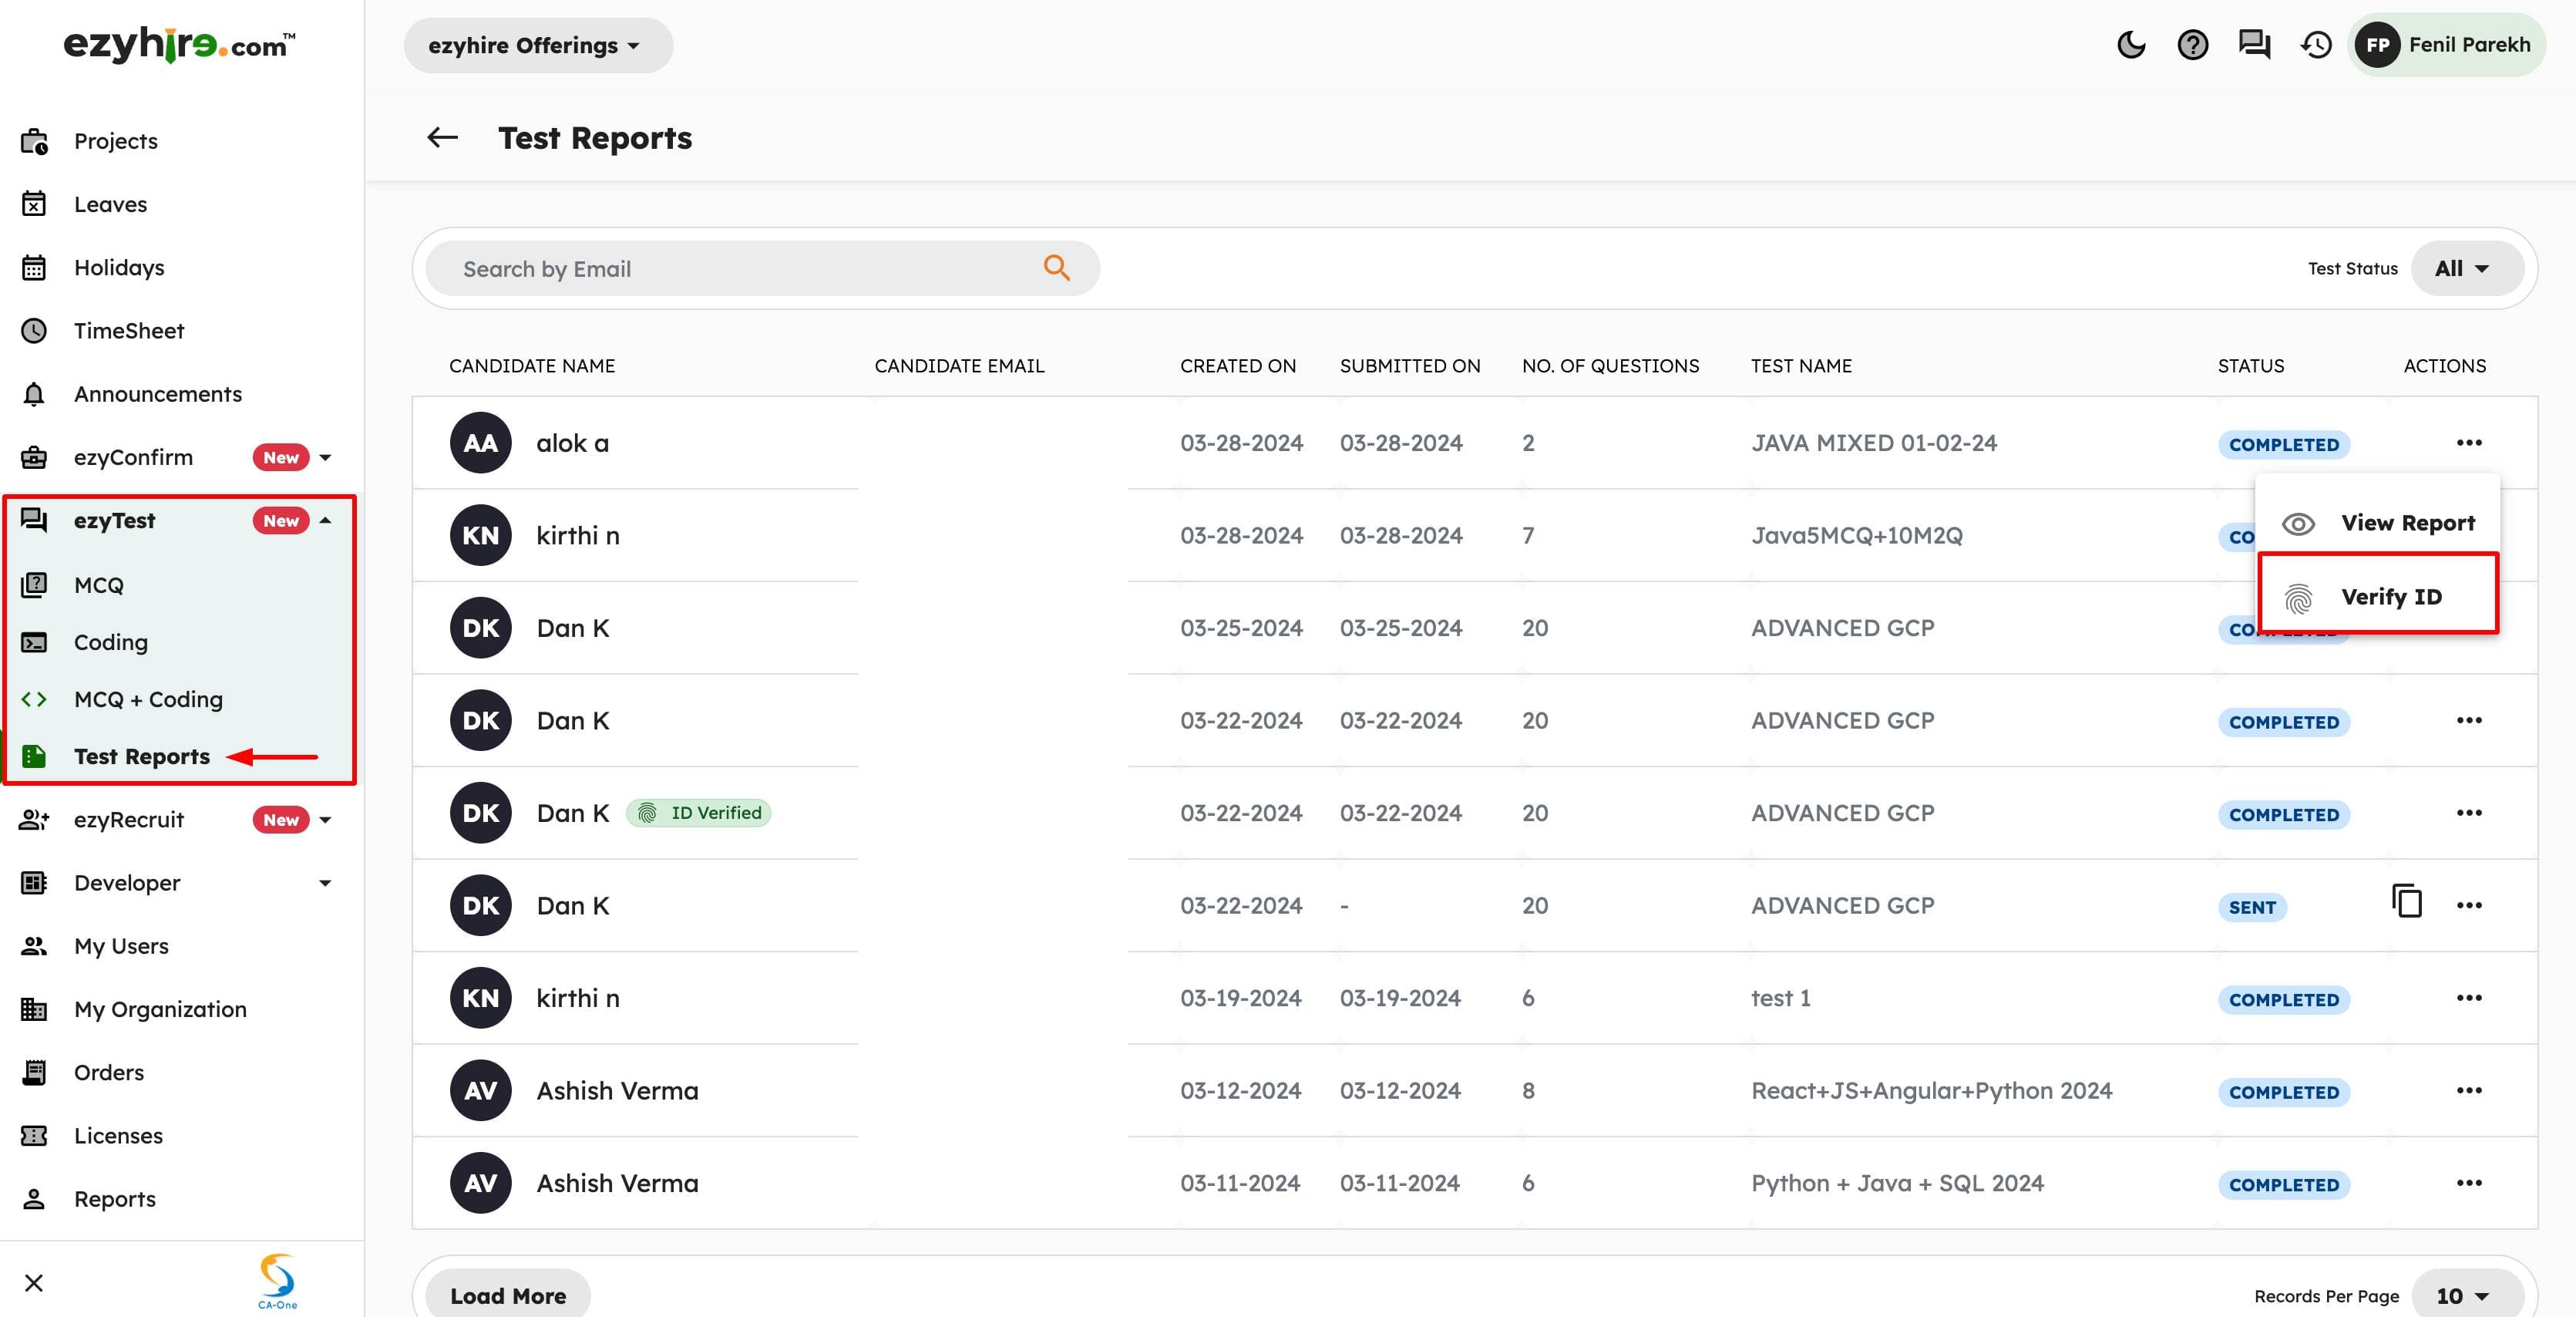Open actions menu for alok a row
The width and height of the screenshot is (2576, 1317).
[x=2469, y=443]
